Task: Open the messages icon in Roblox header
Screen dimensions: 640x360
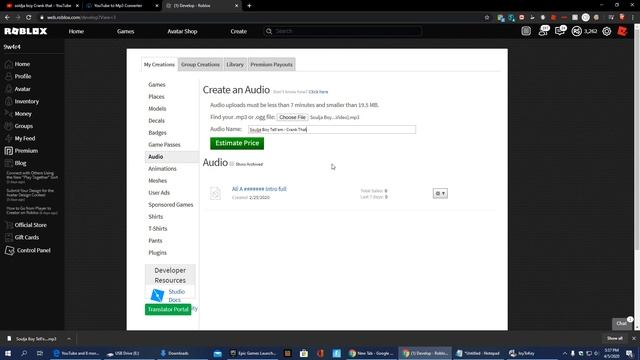Action: click(x=560, y=31)
